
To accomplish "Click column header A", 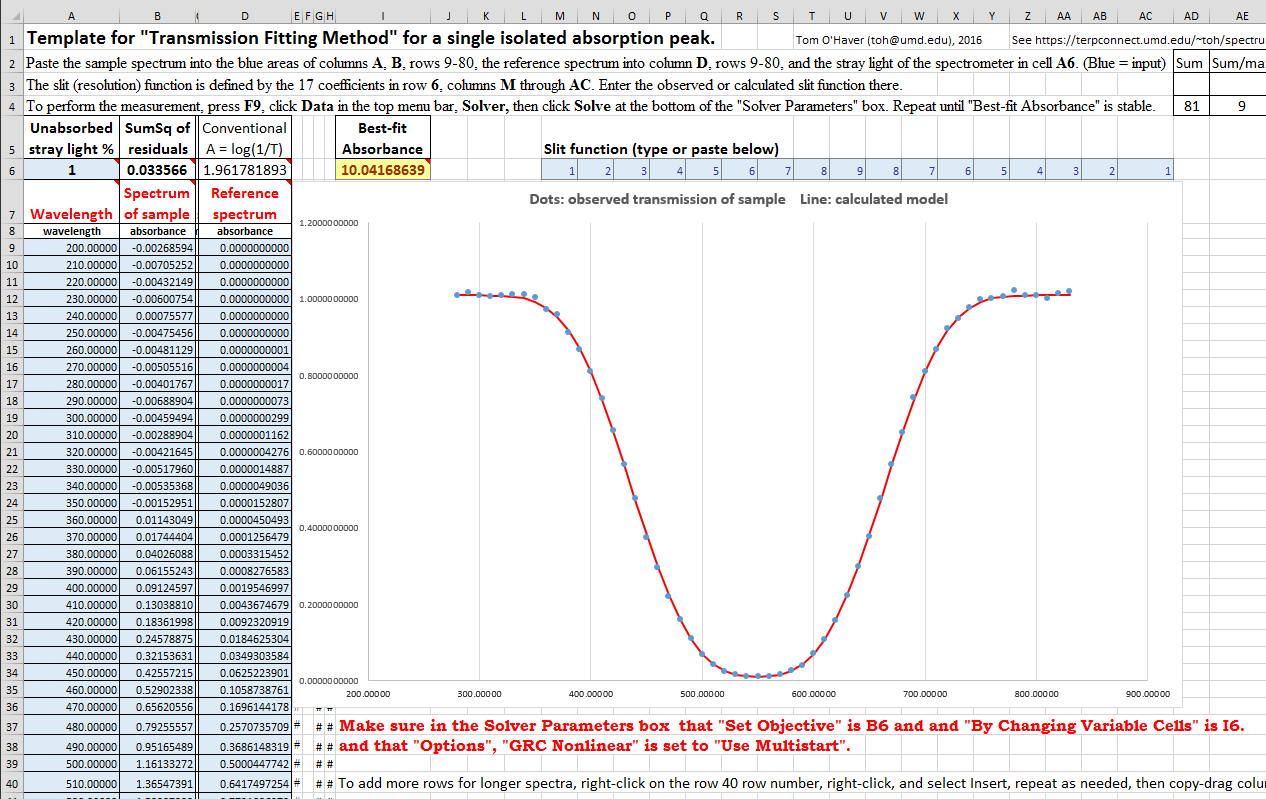I will (71, 17).
